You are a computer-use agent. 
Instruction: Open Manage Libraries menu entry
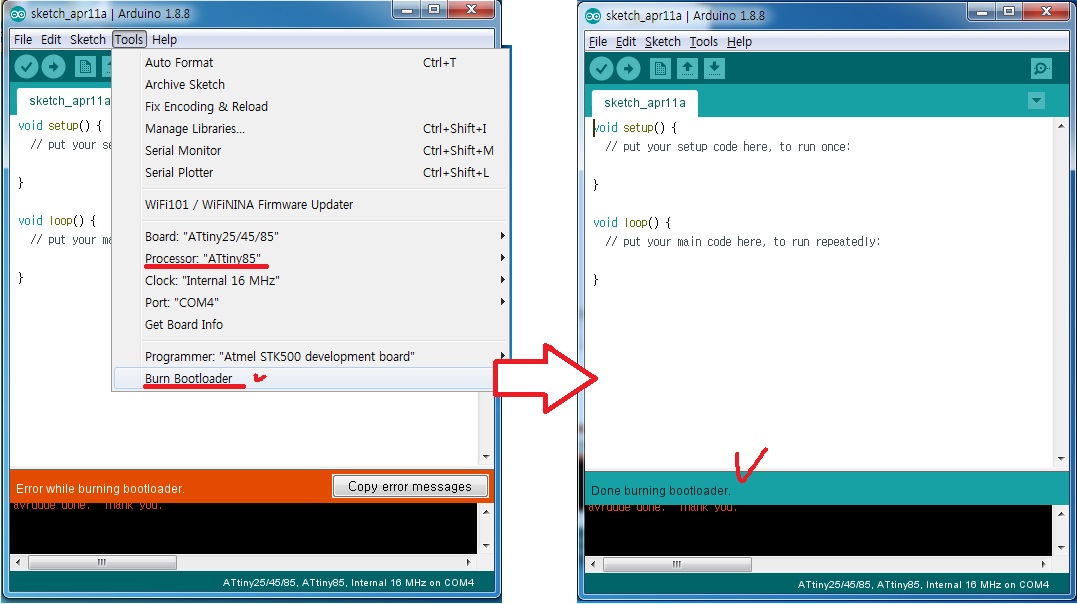(310, 128)
